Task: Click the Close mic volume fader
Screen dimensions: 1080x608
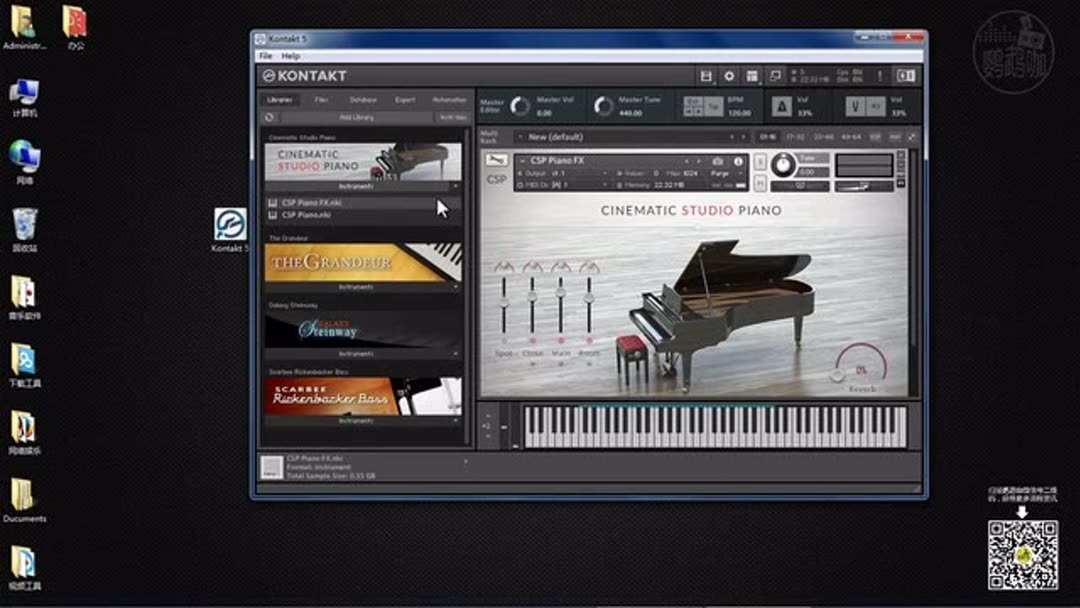Action: click(x=533, y=297)
